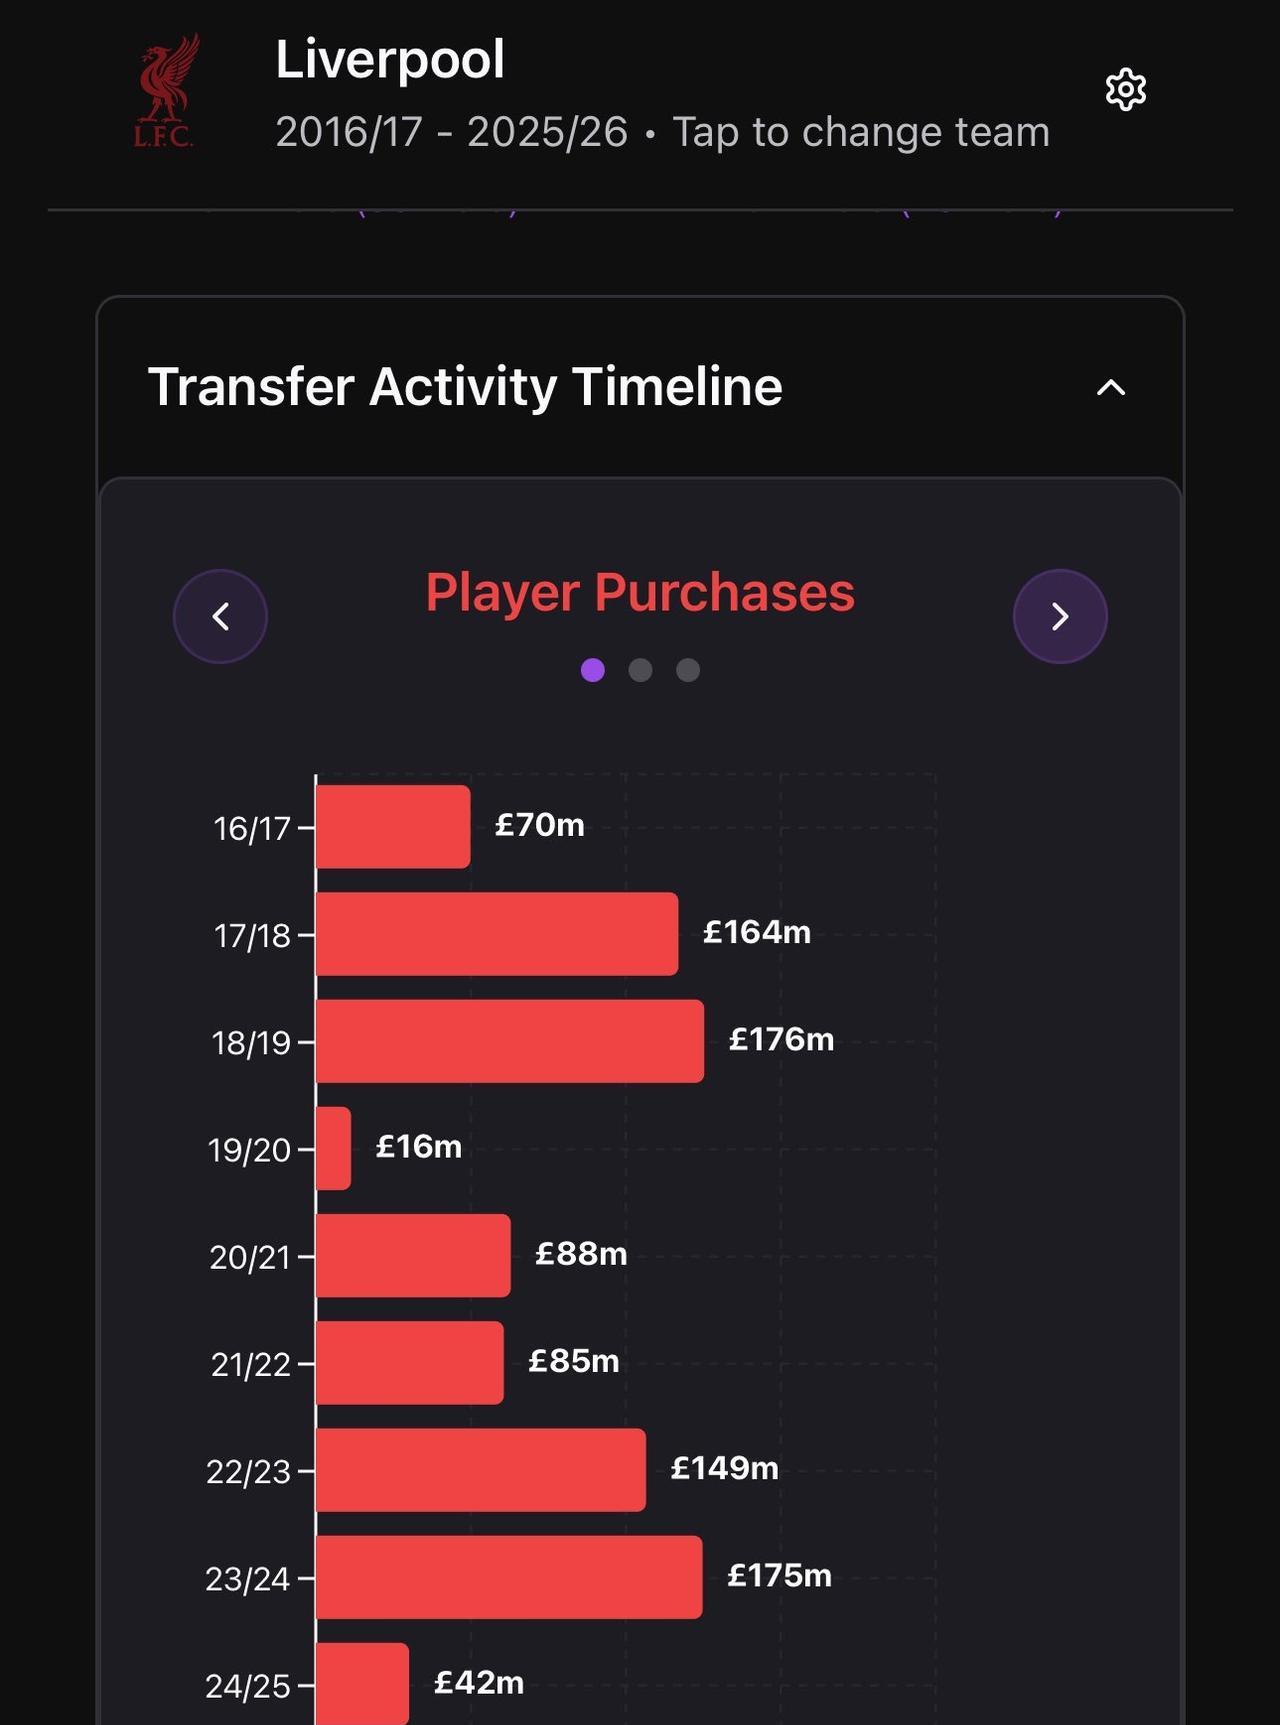Tap the Liverpool team name to change team
1280x1725 pixels.
point(390,59)
